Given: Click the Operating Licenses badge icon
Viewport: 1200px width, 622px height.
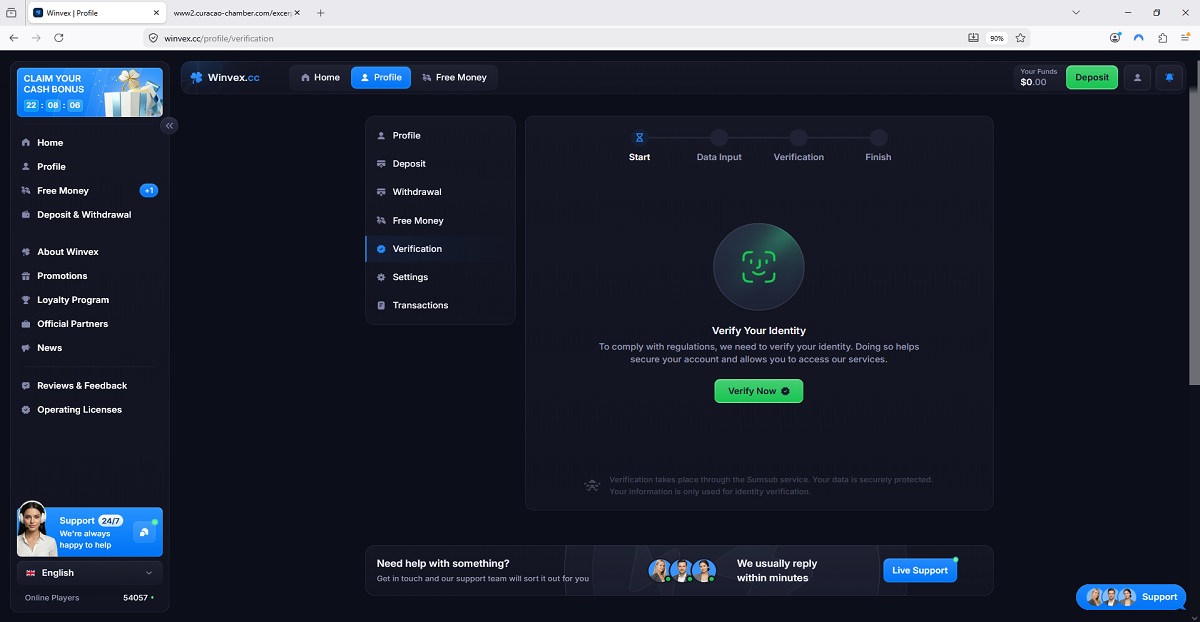Looking at the screenshot, I should pyautogui.click(x=26, y=410).
